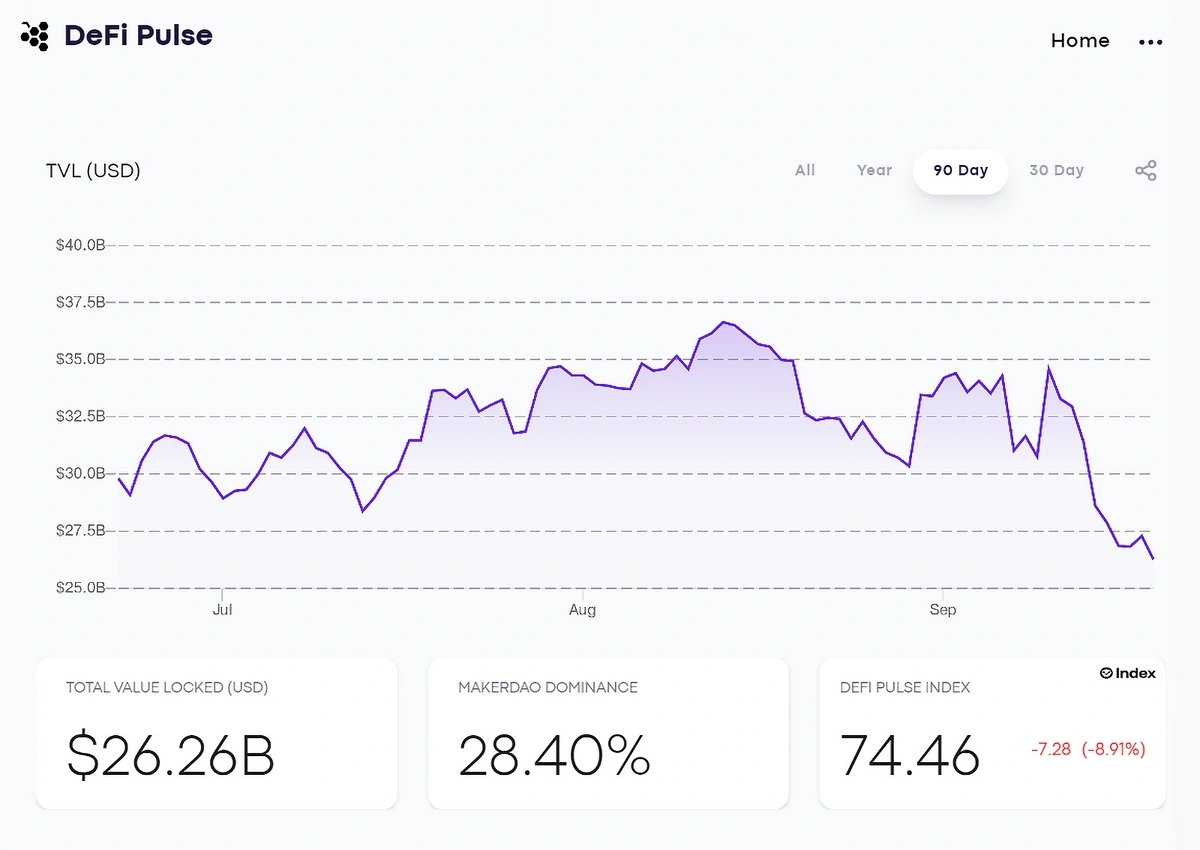Viewport: 1200px width, 850px height.
Task: Click the $32.5B y-axis label
Action: (x=80, y=416)
